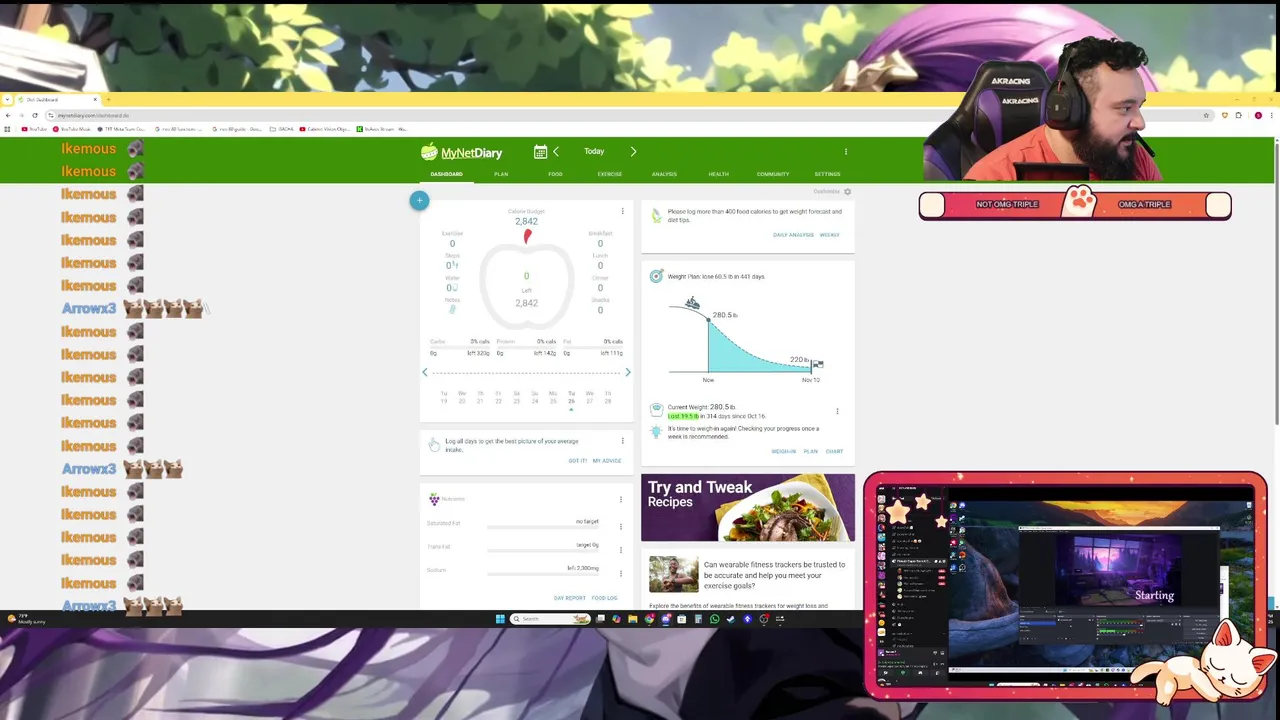Open wearable fitness trackers article thumbnail
This screenshot has height=720, width=1280.
pos(674,575)
